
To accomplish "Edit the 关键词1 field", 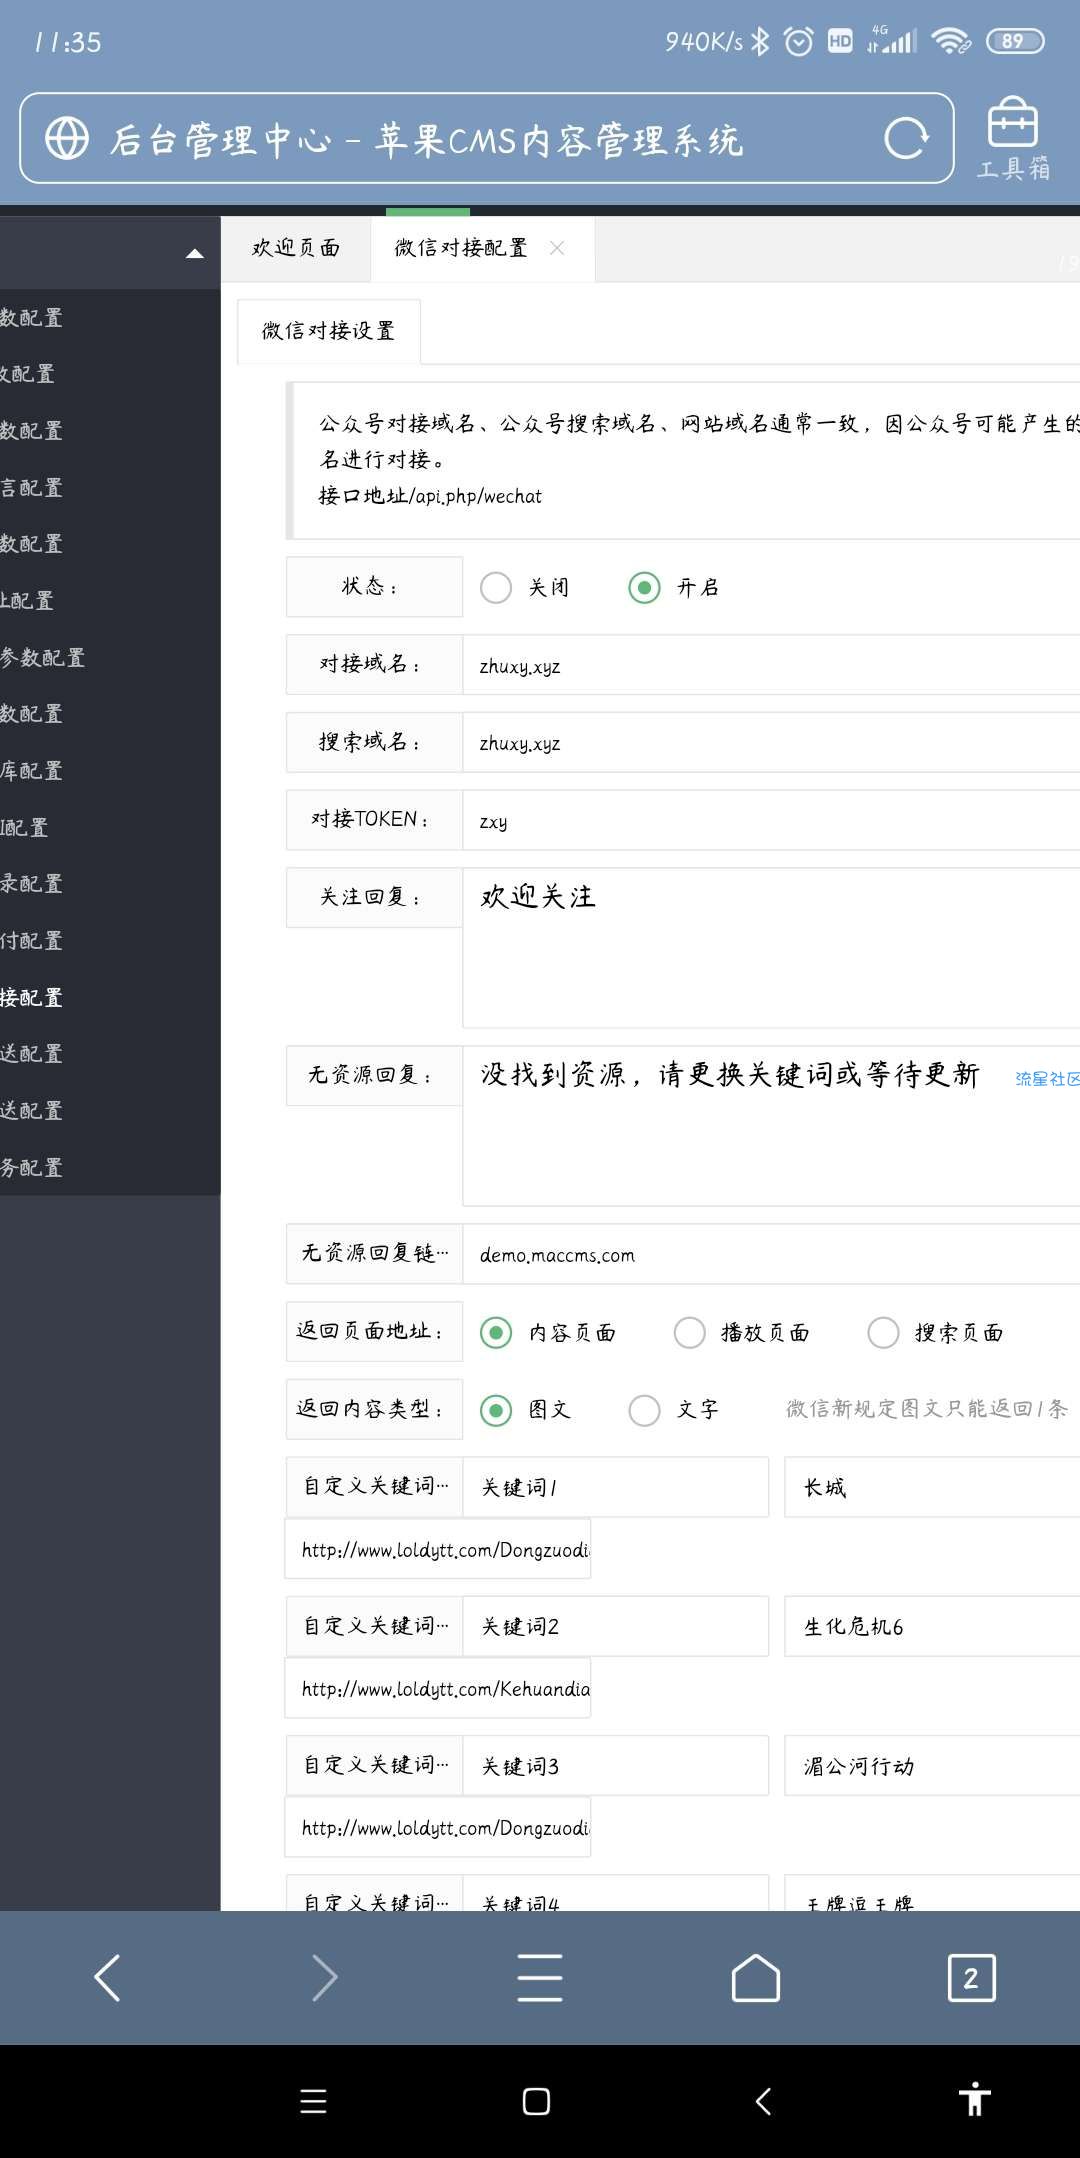I will pos(616,1487).
